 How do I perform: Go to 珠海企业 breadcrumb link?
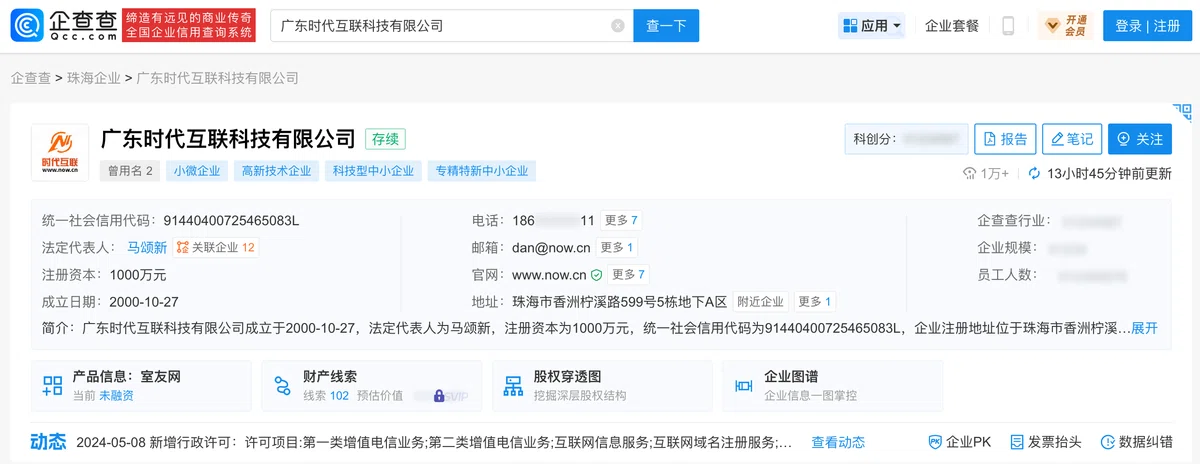[94, 78]
